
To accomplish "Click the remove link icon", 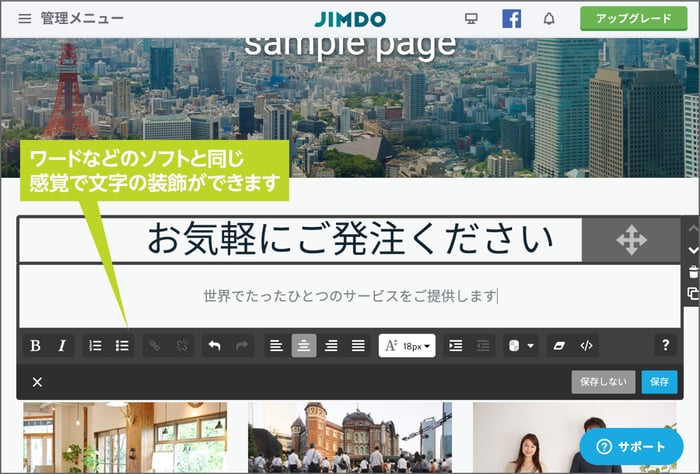I will [182, 345].
